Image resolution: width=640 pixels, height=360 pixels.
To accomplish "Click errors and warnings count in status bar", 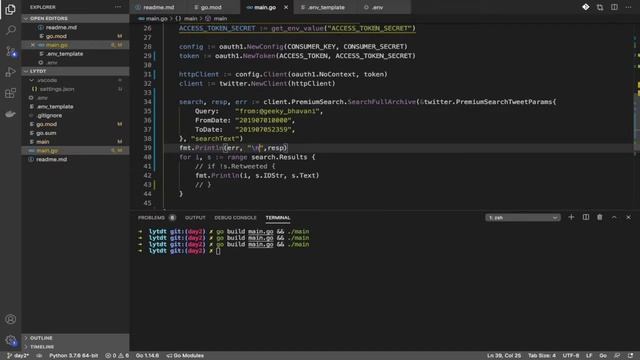I will pyautogui.click(x=117, y=356).
